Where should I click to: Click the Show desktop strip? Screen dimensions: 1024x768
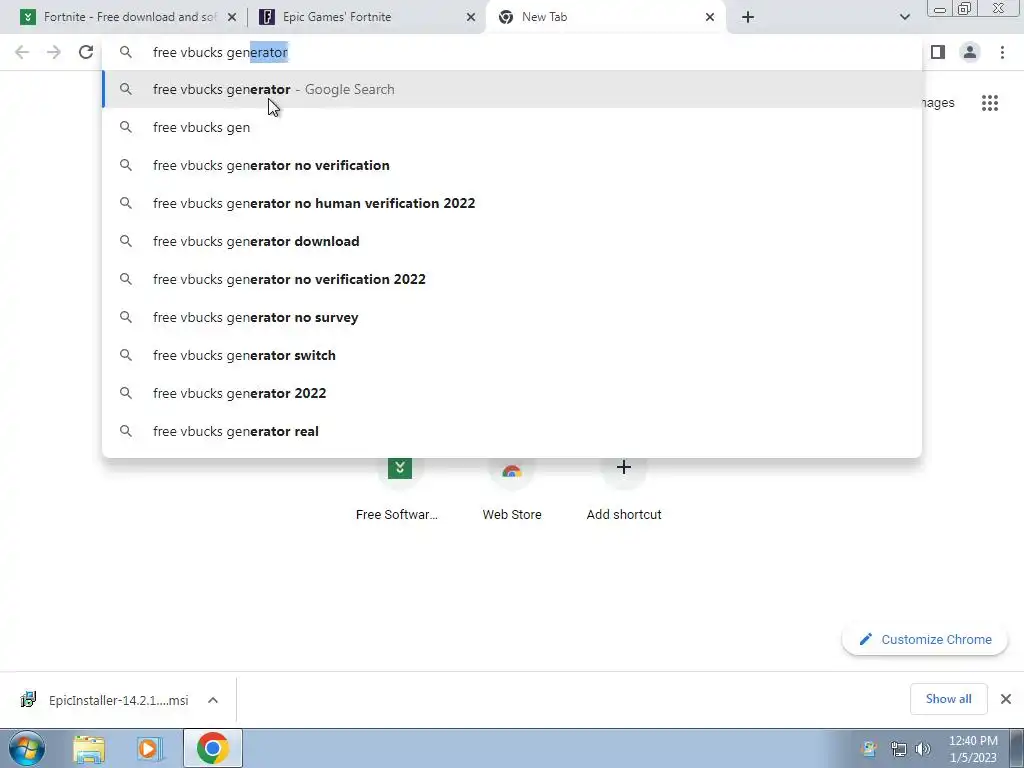1017,748
